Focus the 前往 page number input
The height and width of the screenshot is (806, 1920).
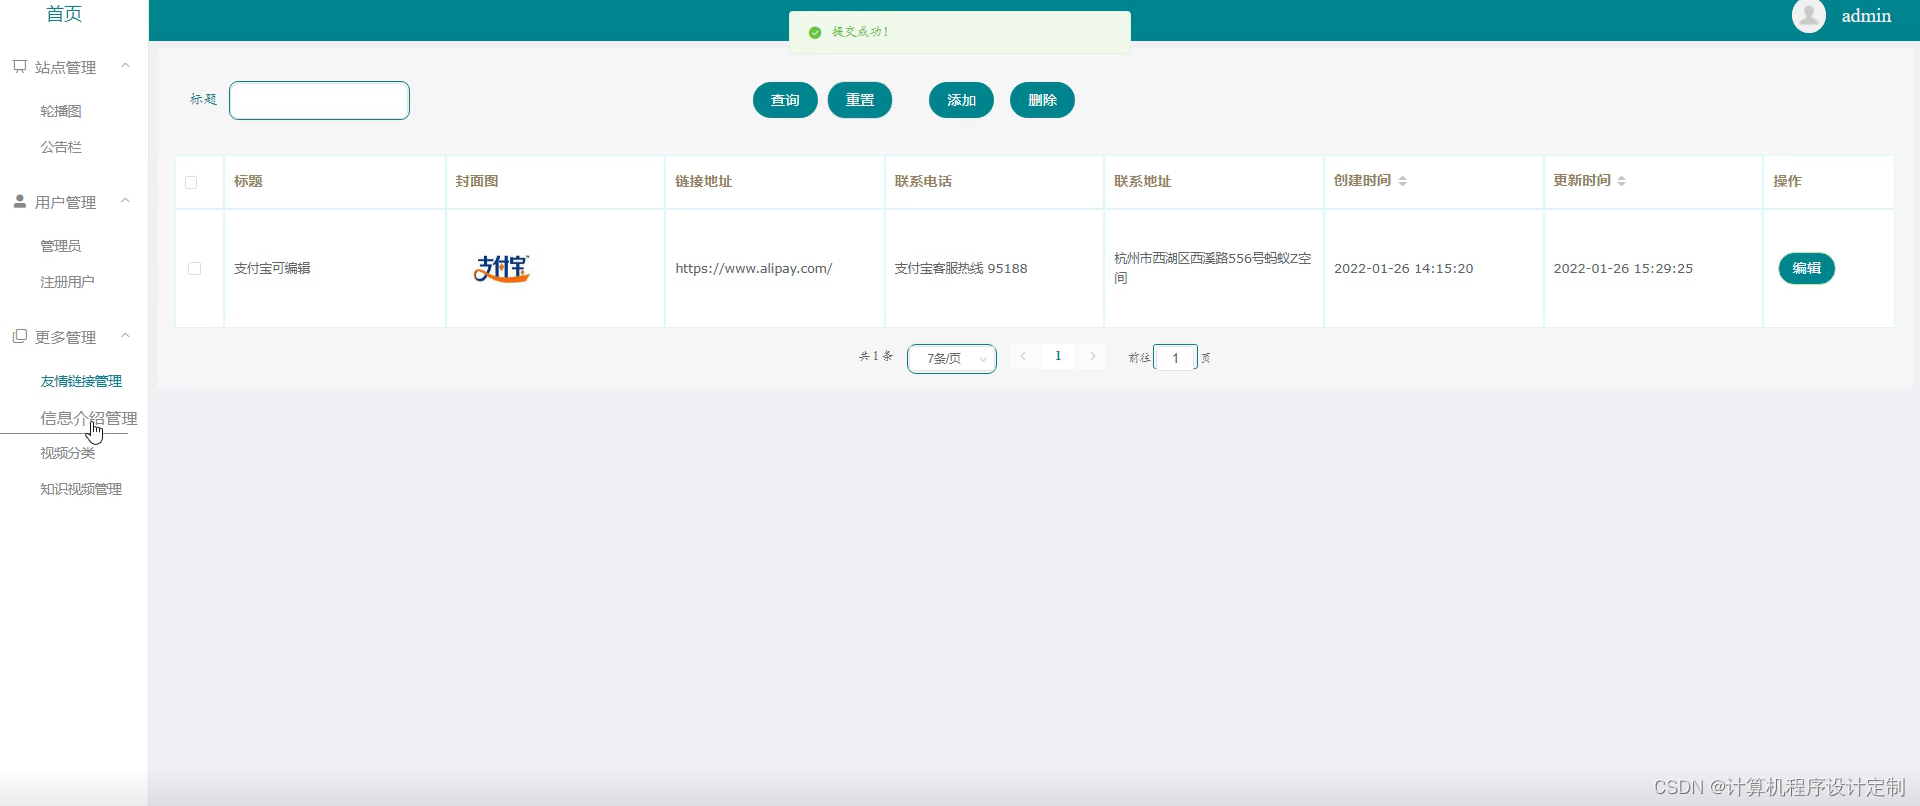(1175, 357)
